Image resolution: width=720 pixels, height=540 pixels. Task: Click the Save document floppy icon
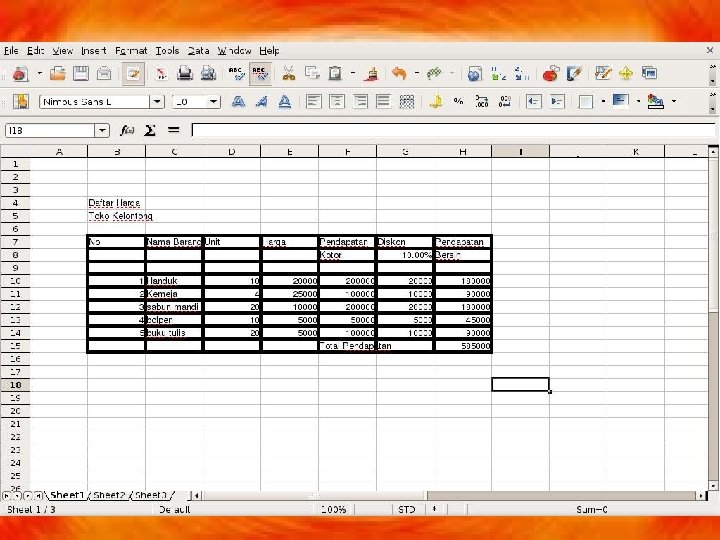pos(81,73)
